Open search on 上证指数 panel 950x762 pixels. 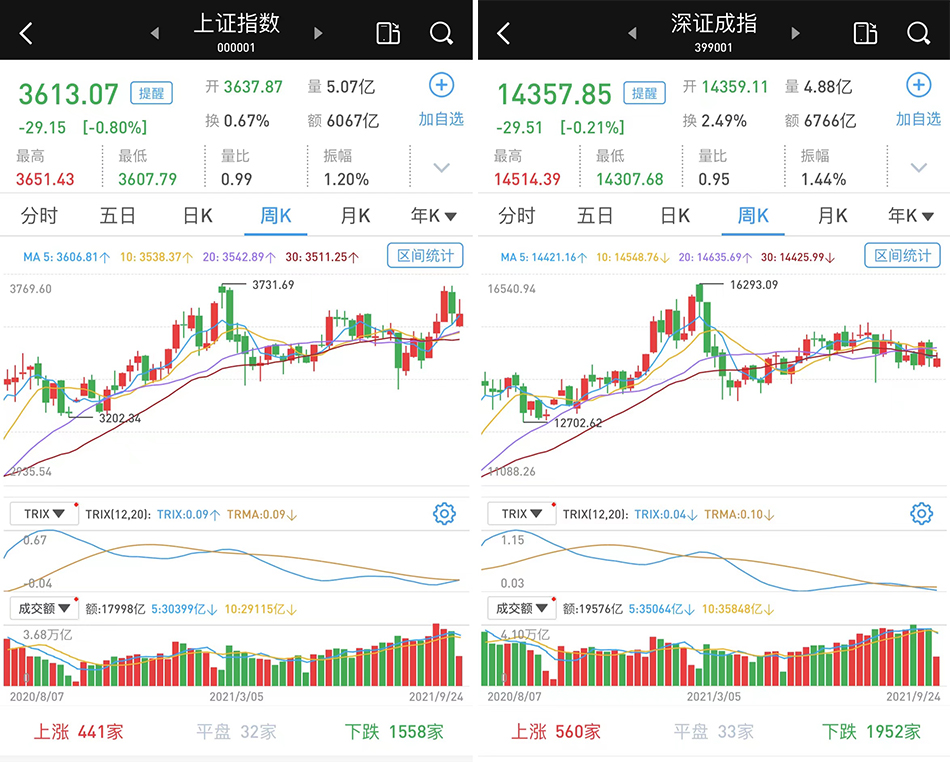point(441,33)
